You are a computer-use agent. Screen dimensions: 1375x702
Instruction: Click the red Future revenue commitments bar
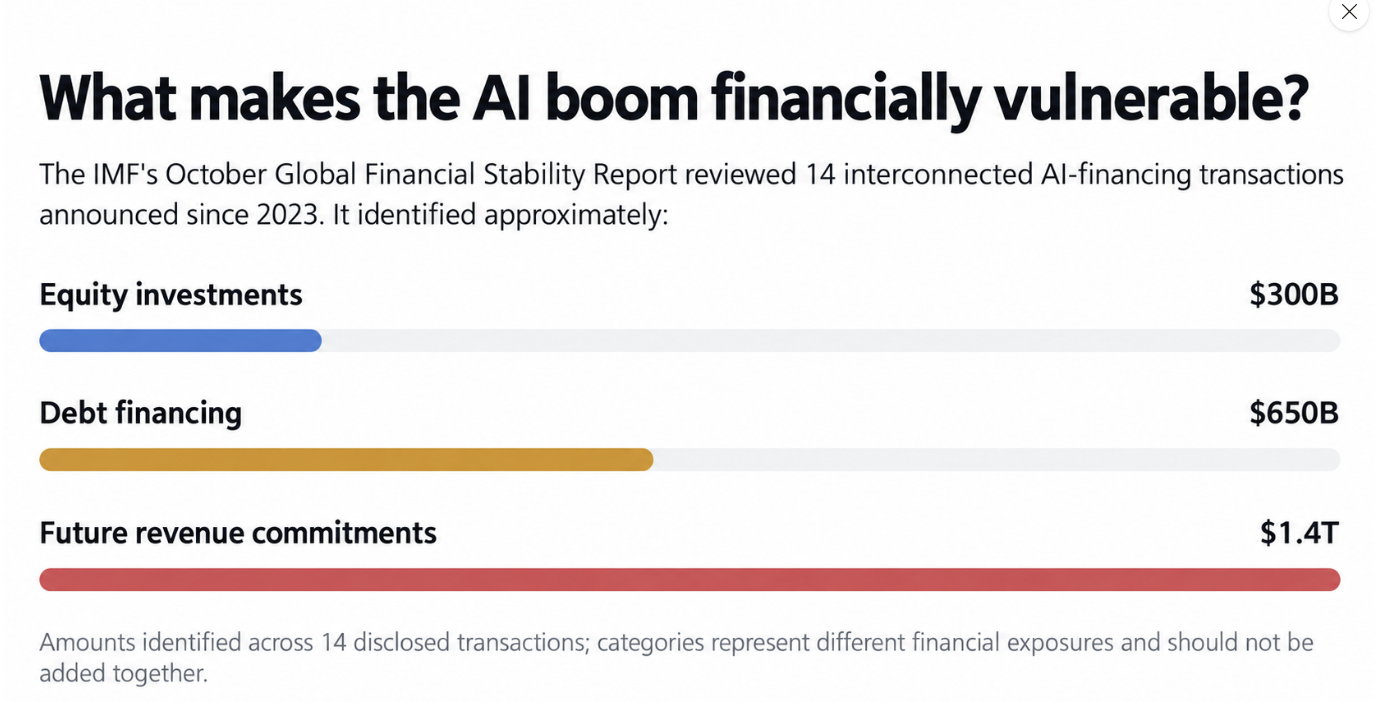click(690, 580)
